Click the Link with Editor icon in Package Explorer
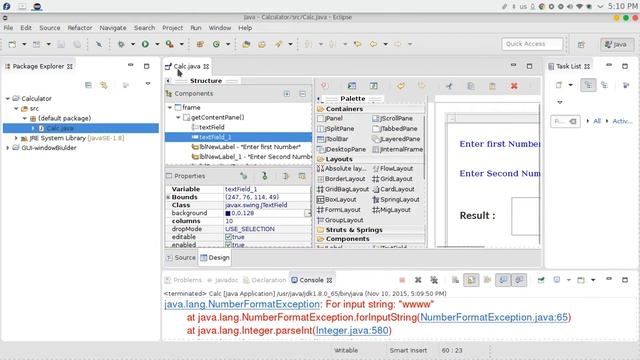The image size is (640, 360). coord(104,85)
